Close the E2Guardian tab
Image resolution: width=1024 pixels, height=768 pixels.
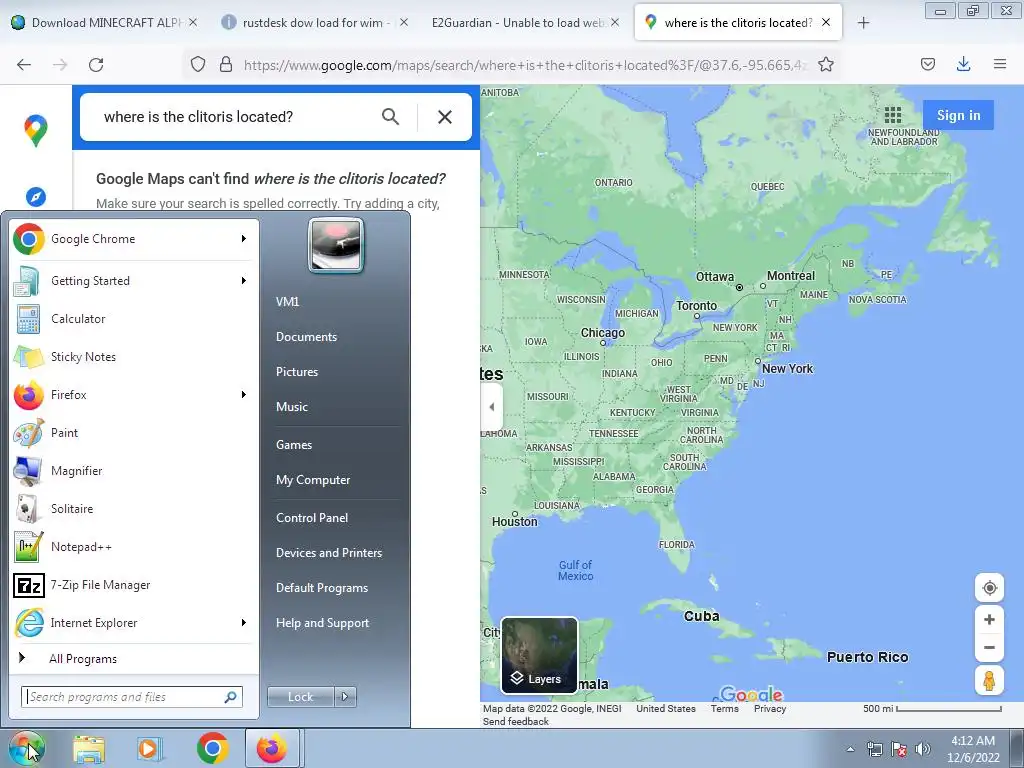(615, 22)
